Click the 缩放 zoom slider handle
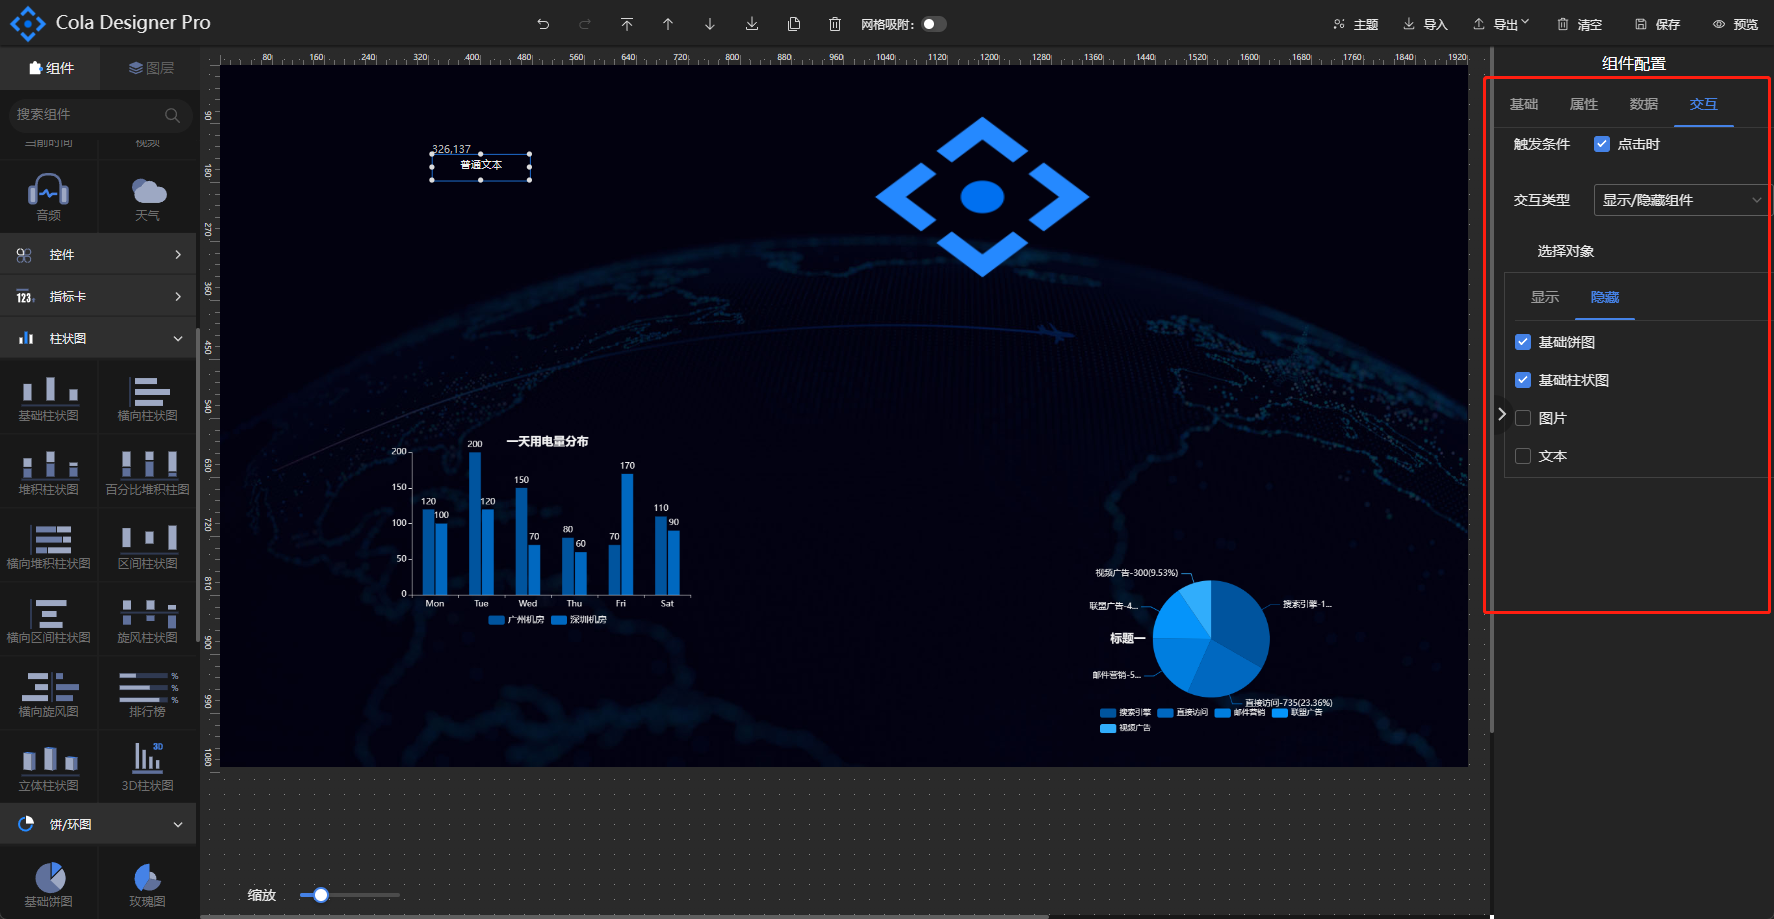Image resolution: width=1774 pixels, height=919 pixels. 321,895
